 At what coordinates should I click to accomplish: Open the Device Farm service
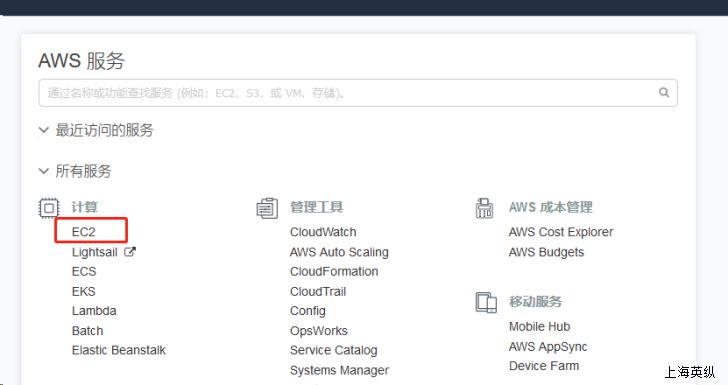544,366
